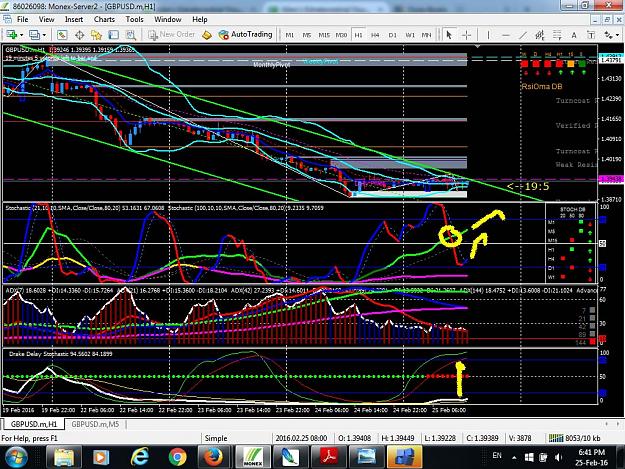
Task: Open the New Chart dropdown arrow
Action: (x=21, y=35)
